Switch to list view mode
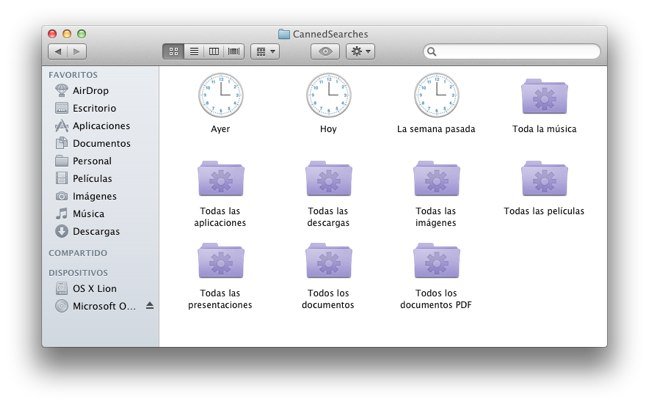Image resolution: width=649 pixels, height=405 pixels. 193,51
